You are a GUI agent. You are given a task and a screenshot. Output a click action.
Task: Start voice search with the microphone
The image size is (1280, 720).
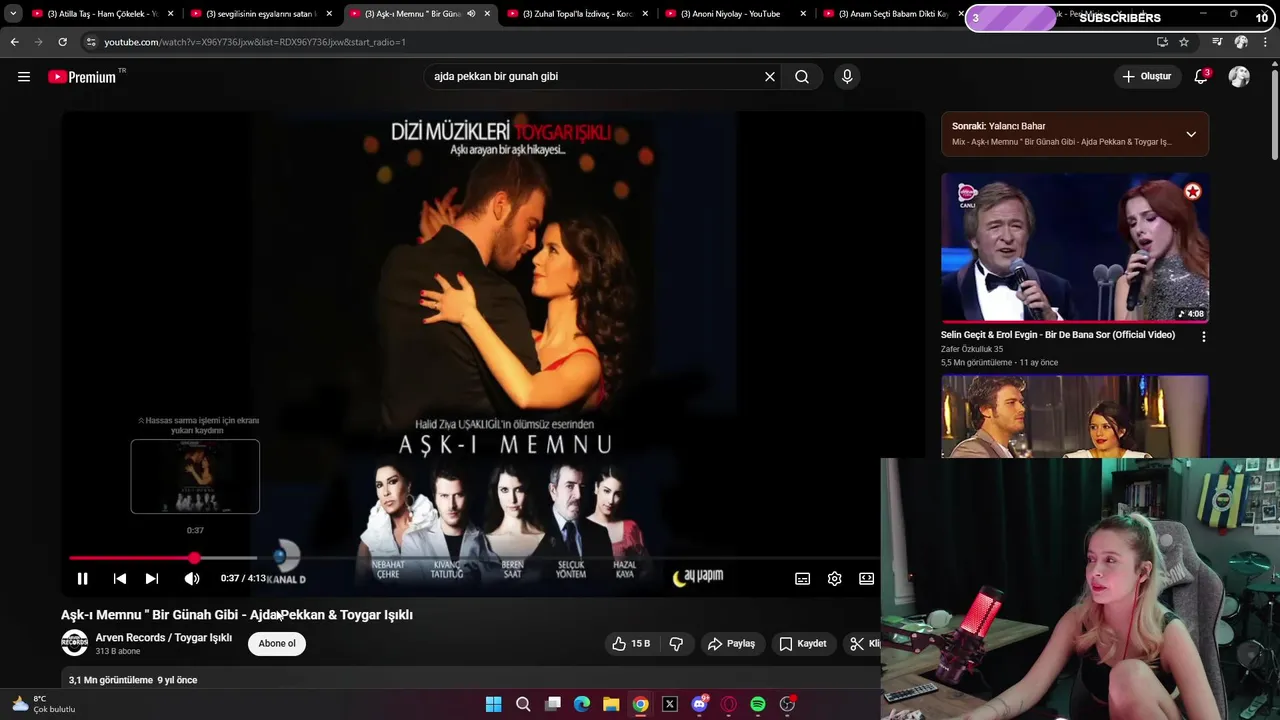[847, 76]
